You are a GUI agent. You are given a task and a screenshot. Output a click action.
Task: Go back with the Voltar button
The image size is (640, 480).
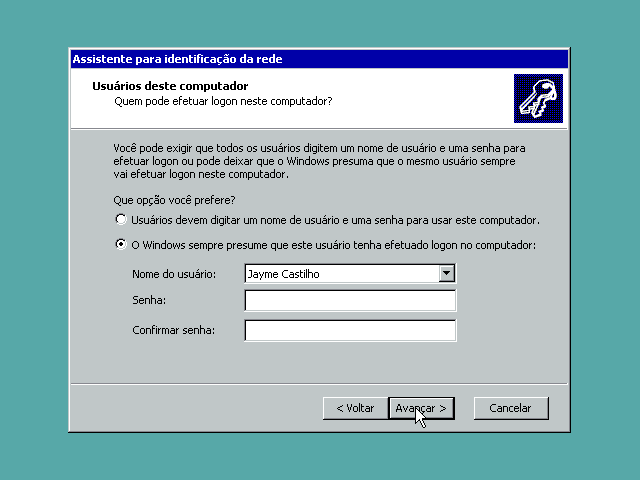(354, 408)
